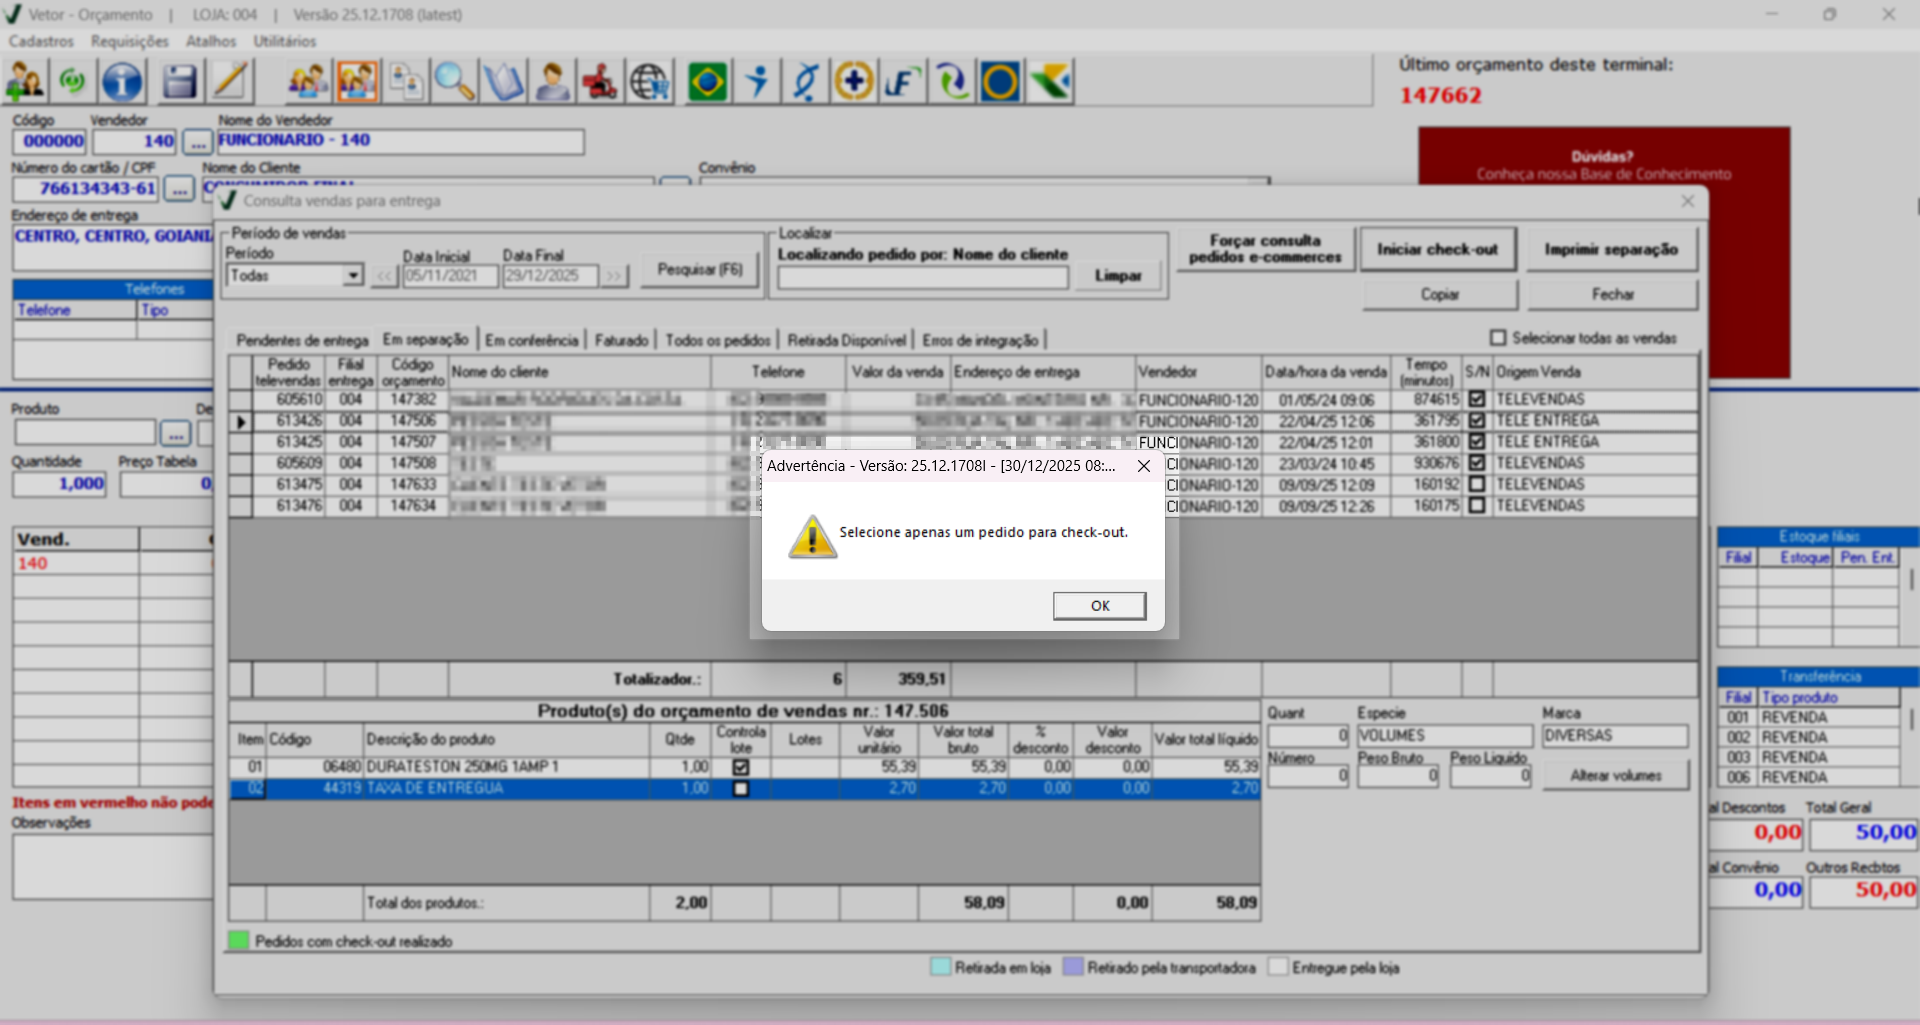Open the Período dropdown set to Todas
1920x1025 pixels.
pyautogui.click(x=352, y=276)
